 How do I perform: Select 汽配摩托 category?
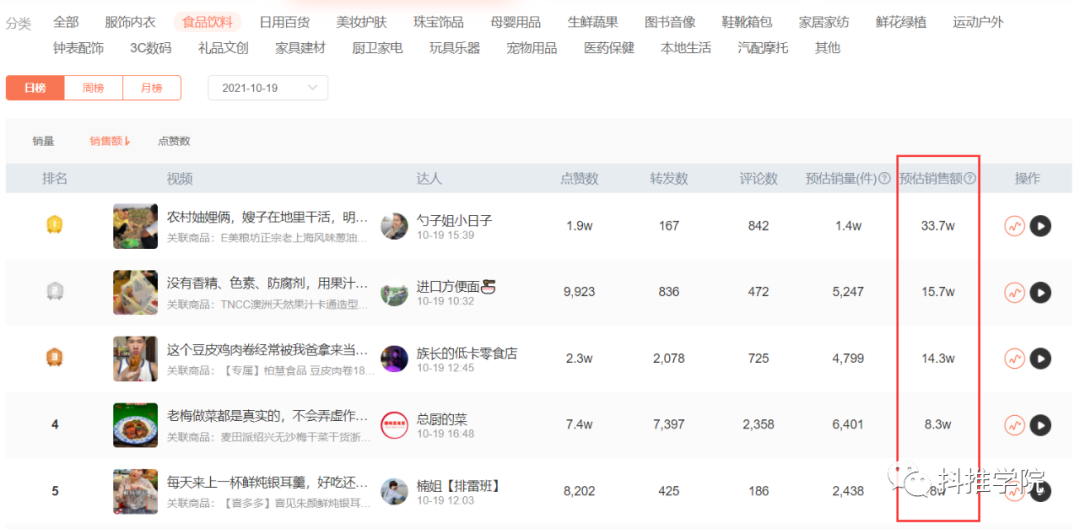click(x=763, y=48)
